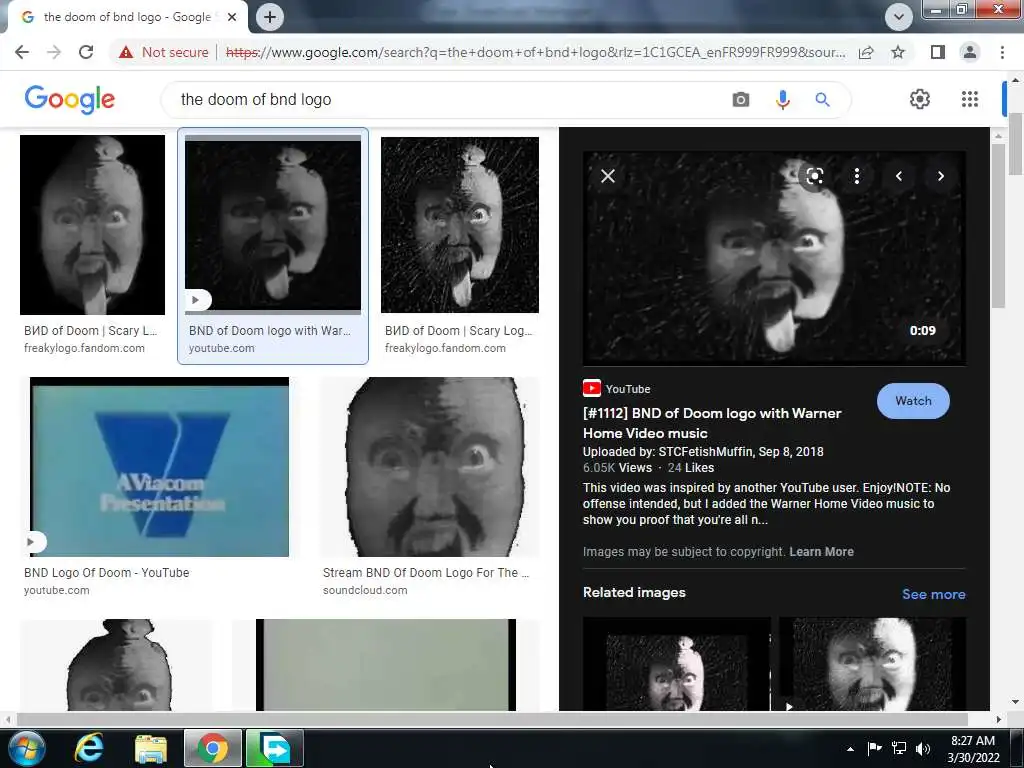Toggle the browser side panel
This screenshot has height=768, width=1024.
tap(938, 52)
